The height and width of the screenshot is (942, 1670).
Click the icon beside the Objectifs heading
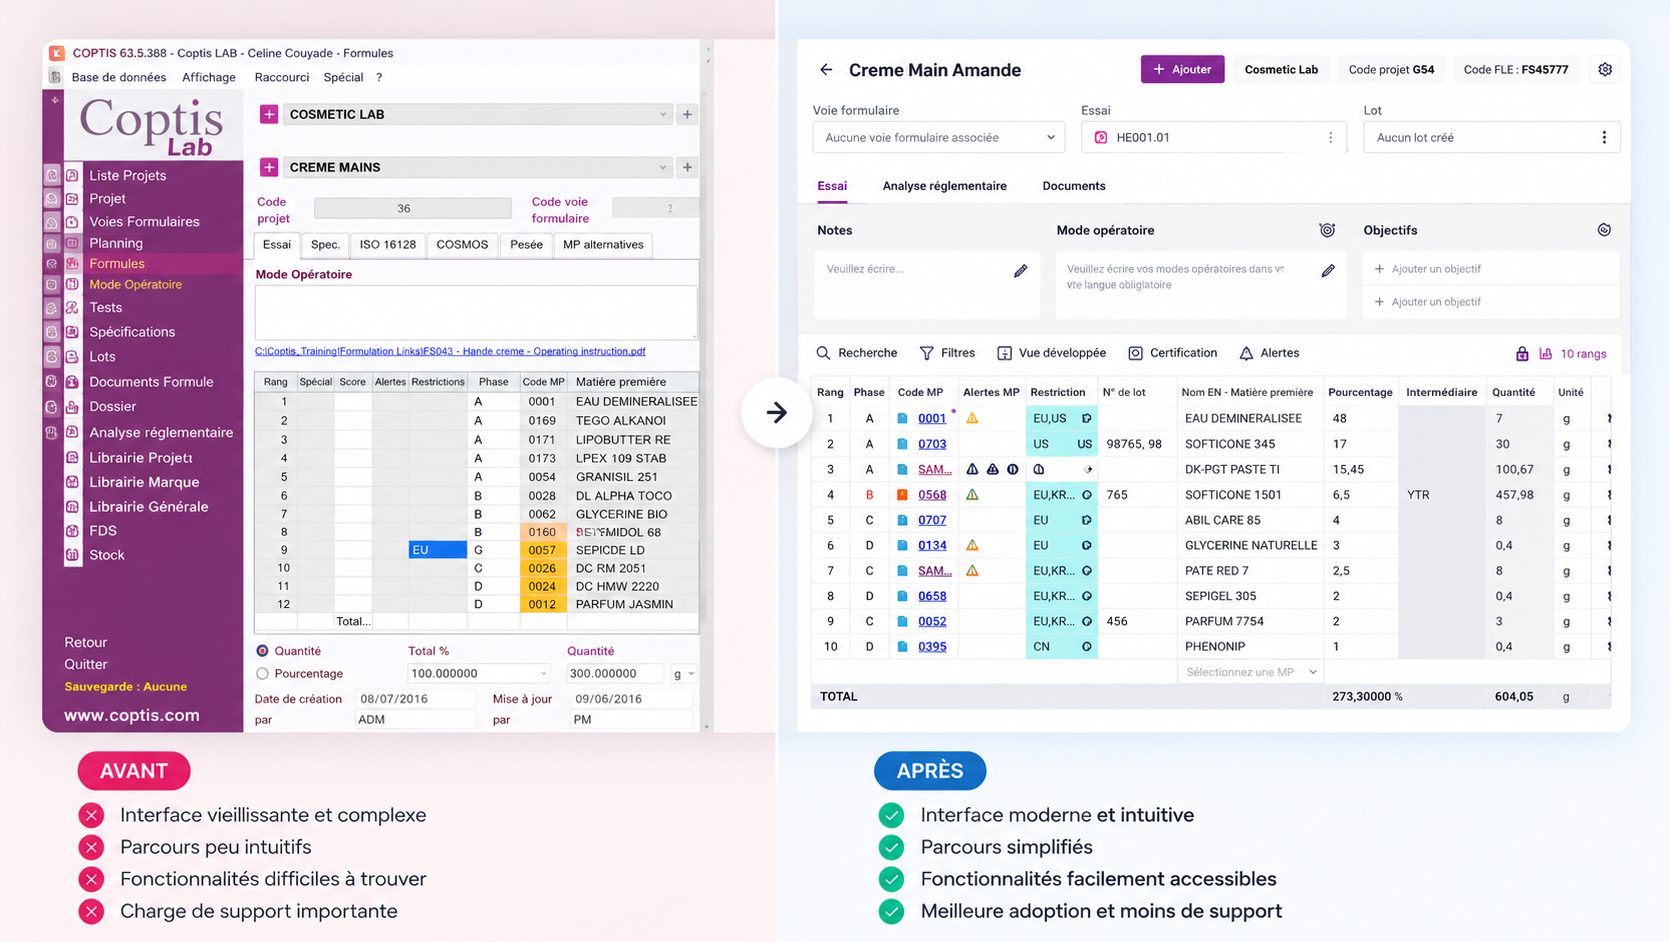(1604, 230)
